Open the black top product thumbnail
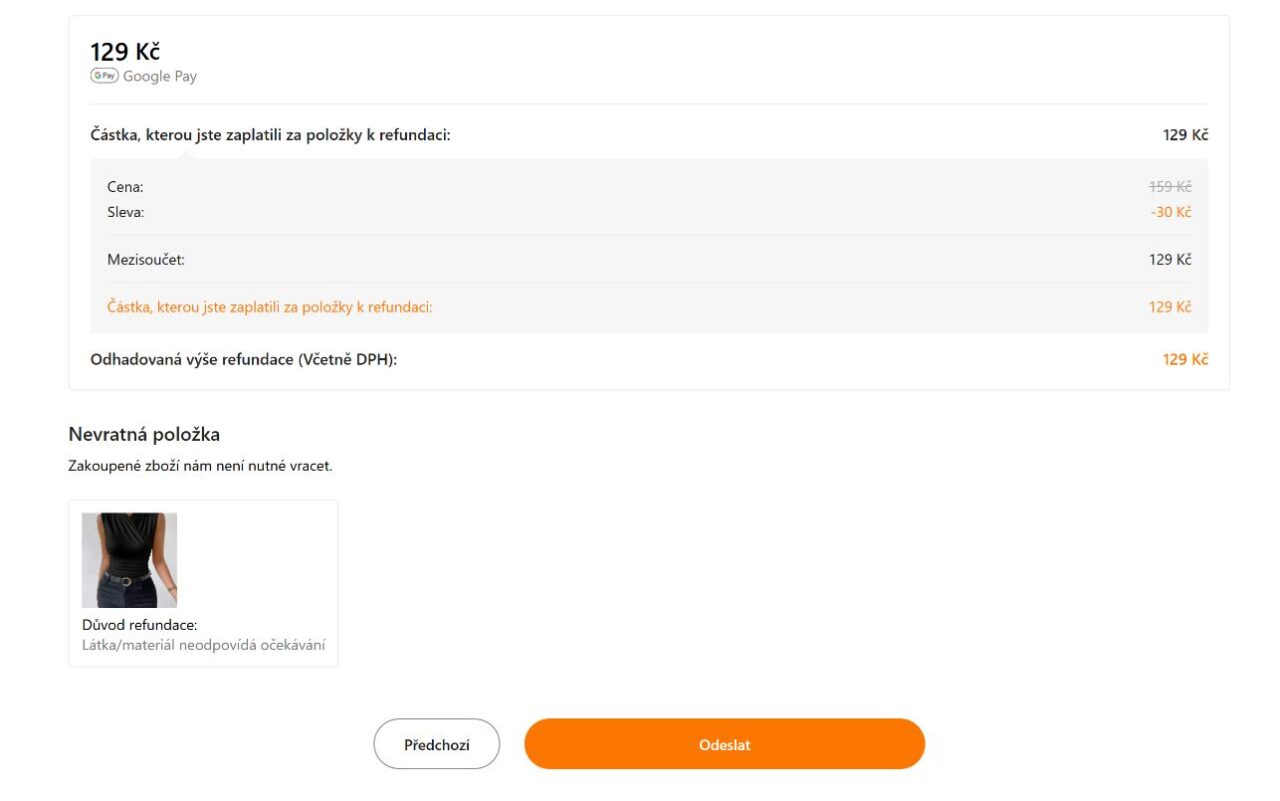Viewport: 1280px width, 801px height. click(x=129, y=560)
